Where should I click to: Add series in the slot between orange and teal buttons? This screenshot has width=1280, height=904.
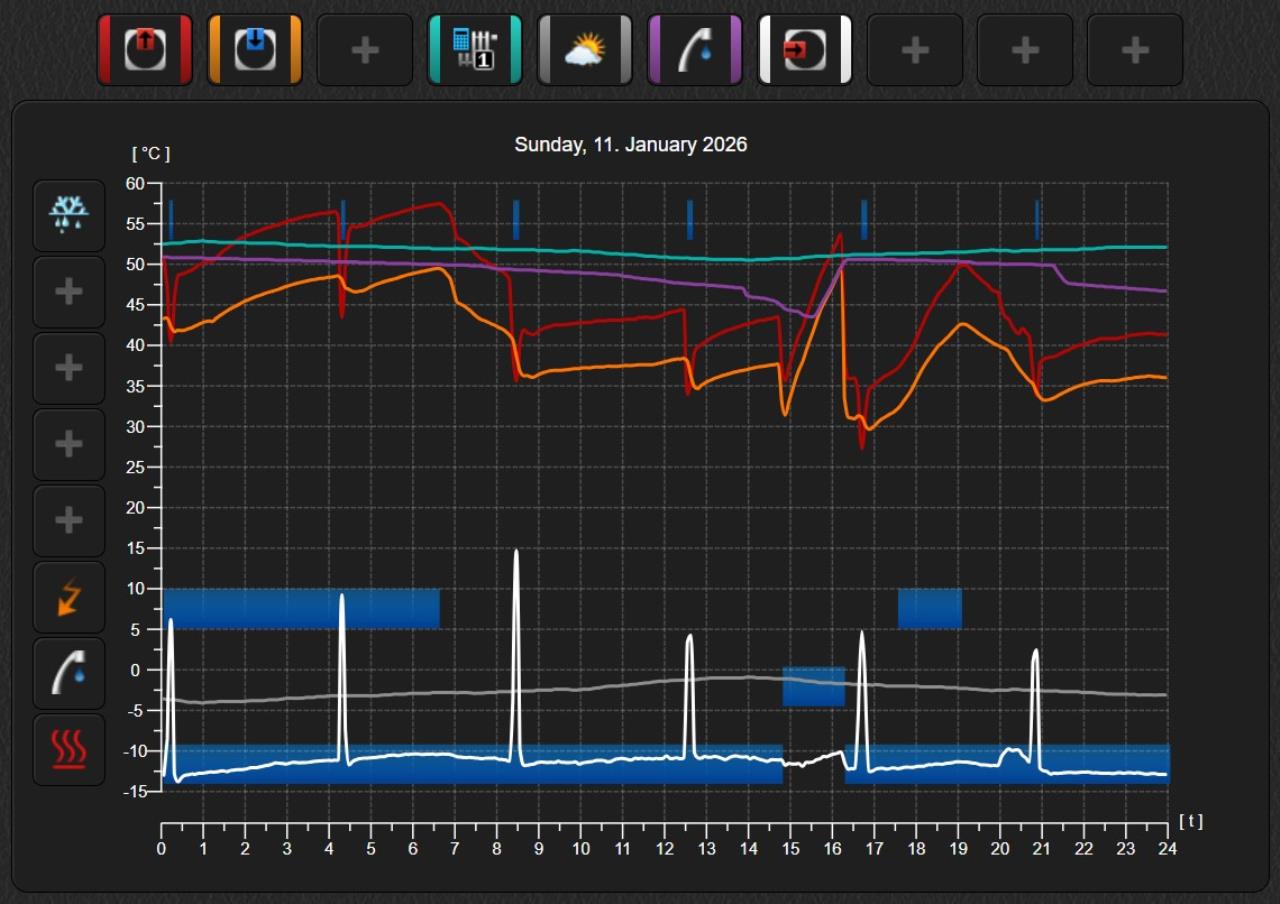[365, 50]
